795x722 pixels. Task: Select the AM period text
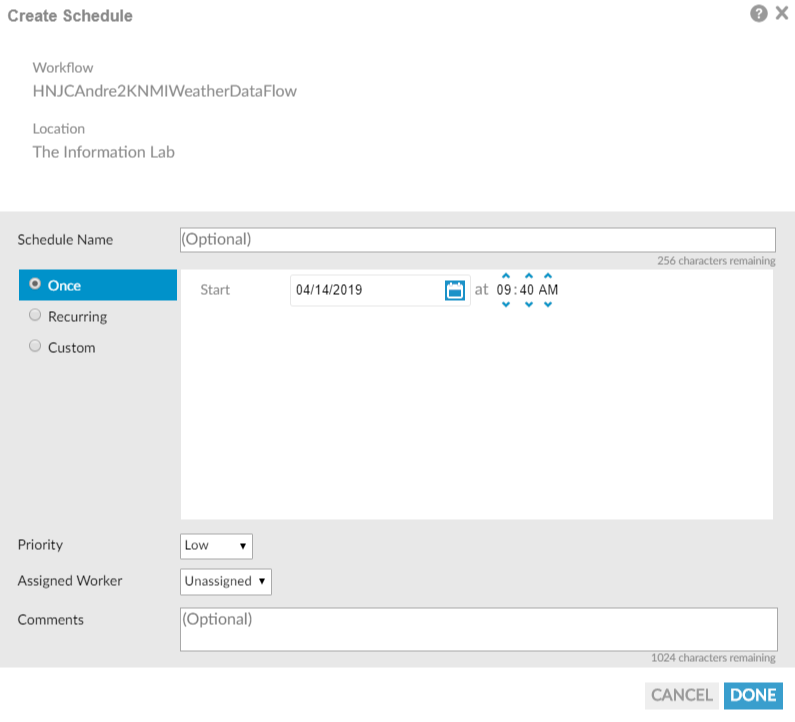coord(549,290)
